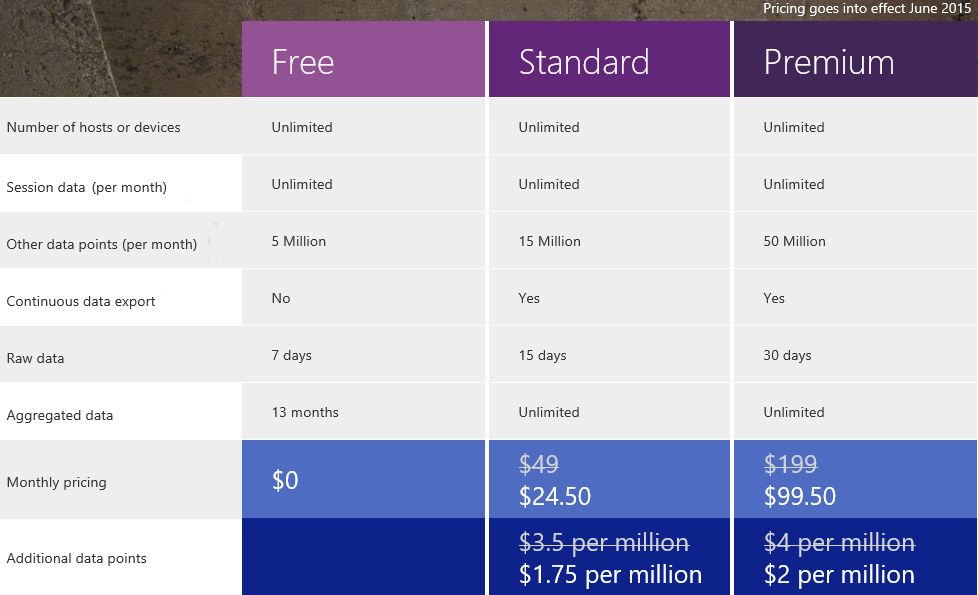Click the Number of hosts or devices label
The height and width of the screenshot is (595, 978).
pos(93,127)
